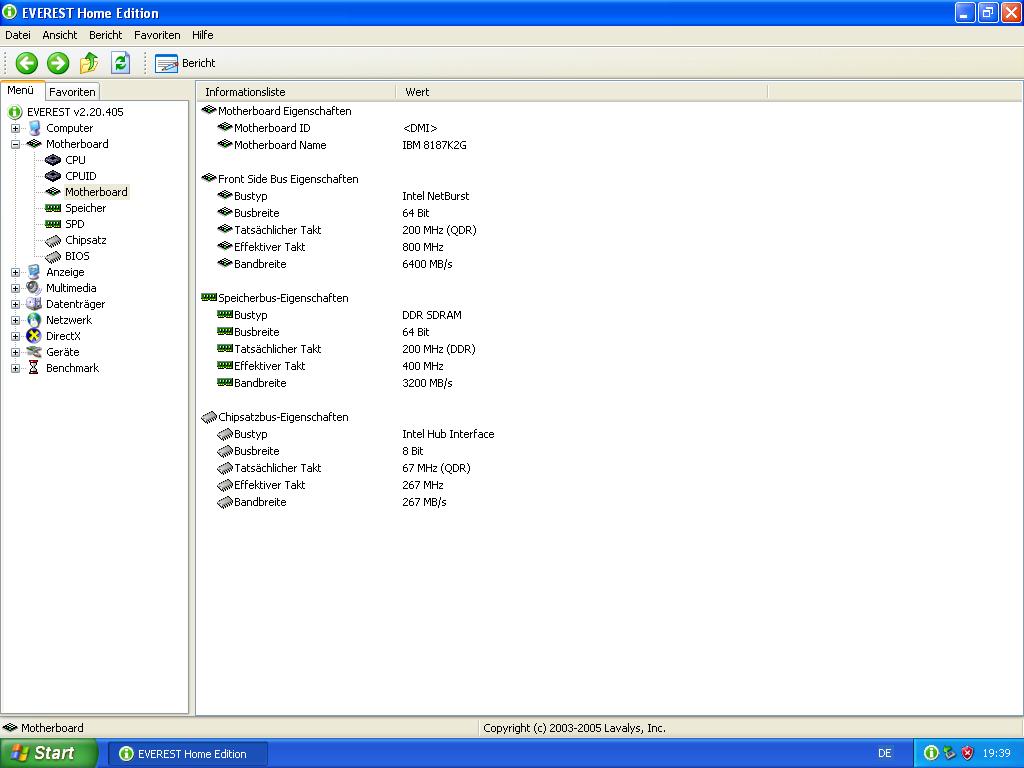Image resolution: width=1024 pixels, height=768 pixels.
Task: Click the 3200 MB/s value
Action: coord(427,383)
